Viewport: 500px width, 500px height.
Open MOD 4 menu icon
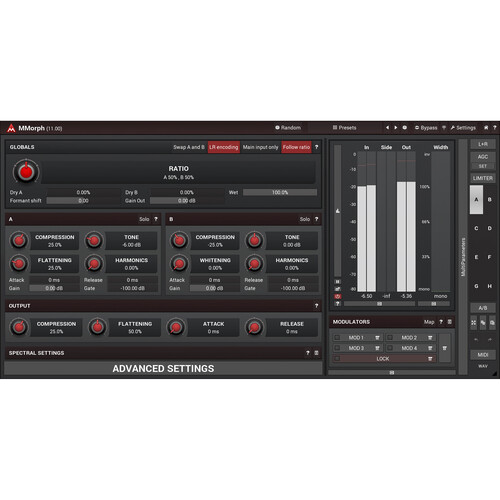[x=430, y=348]
